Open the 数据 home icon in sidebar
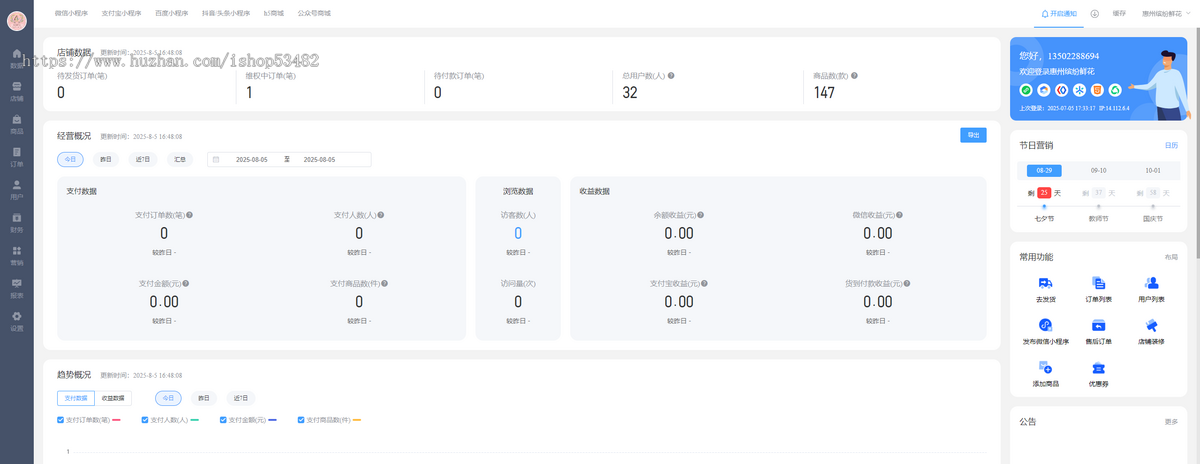Screen dimensions: 1200x464 pyautogui.click(x=17, y=58)
